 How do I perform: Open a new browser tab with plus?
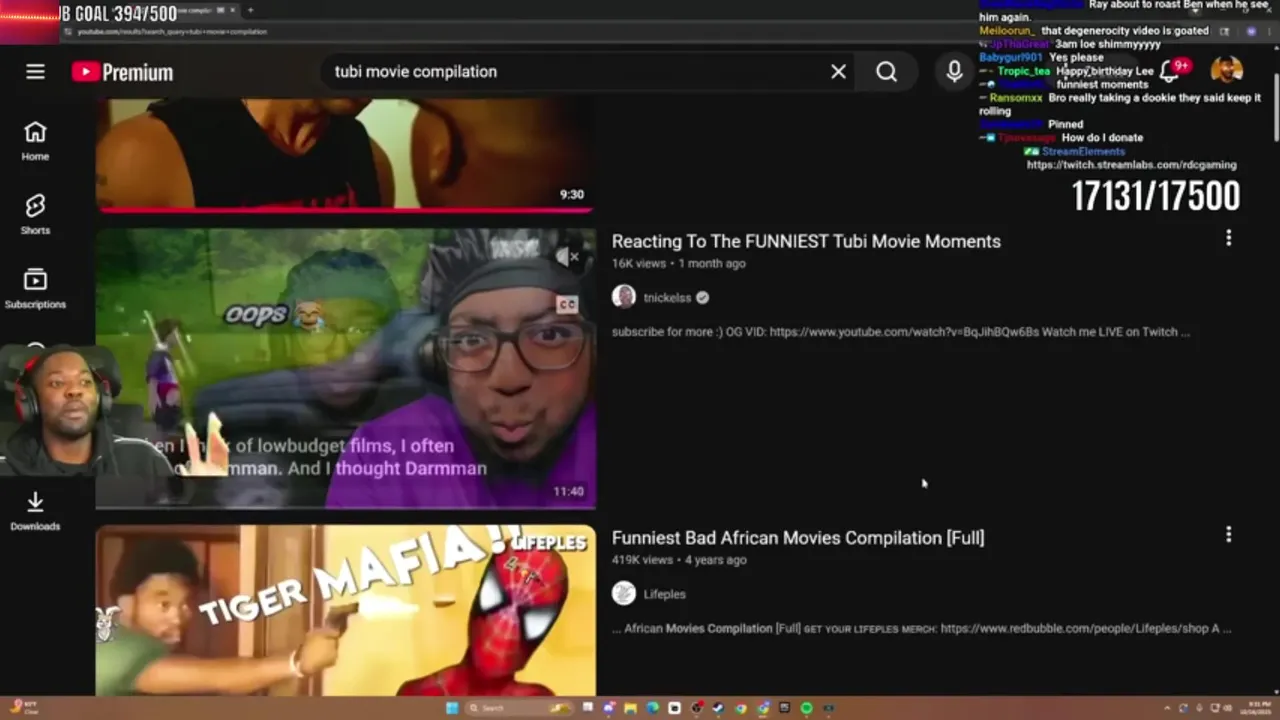[250, 10]
